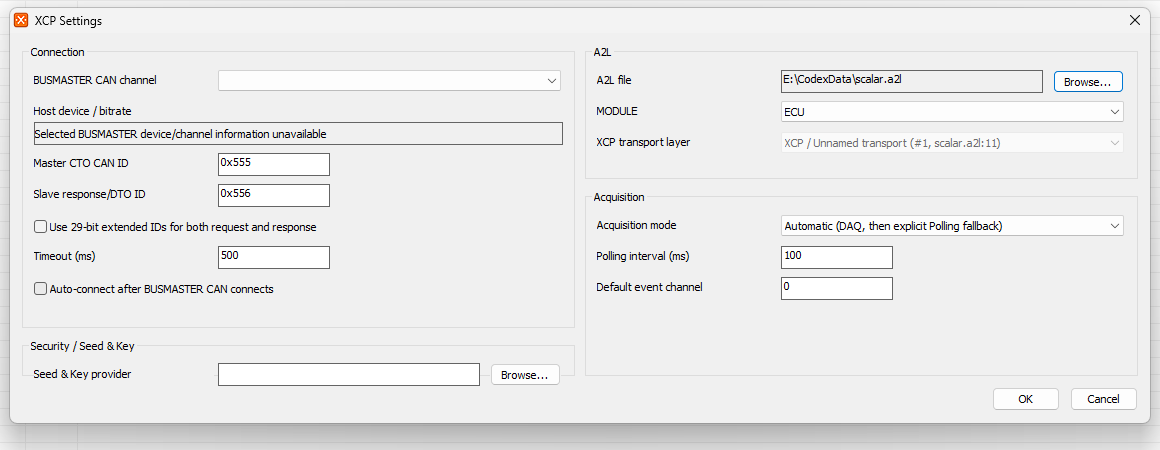
Task: Browse for an A2L file
Action: click(x=1088, y=81)
